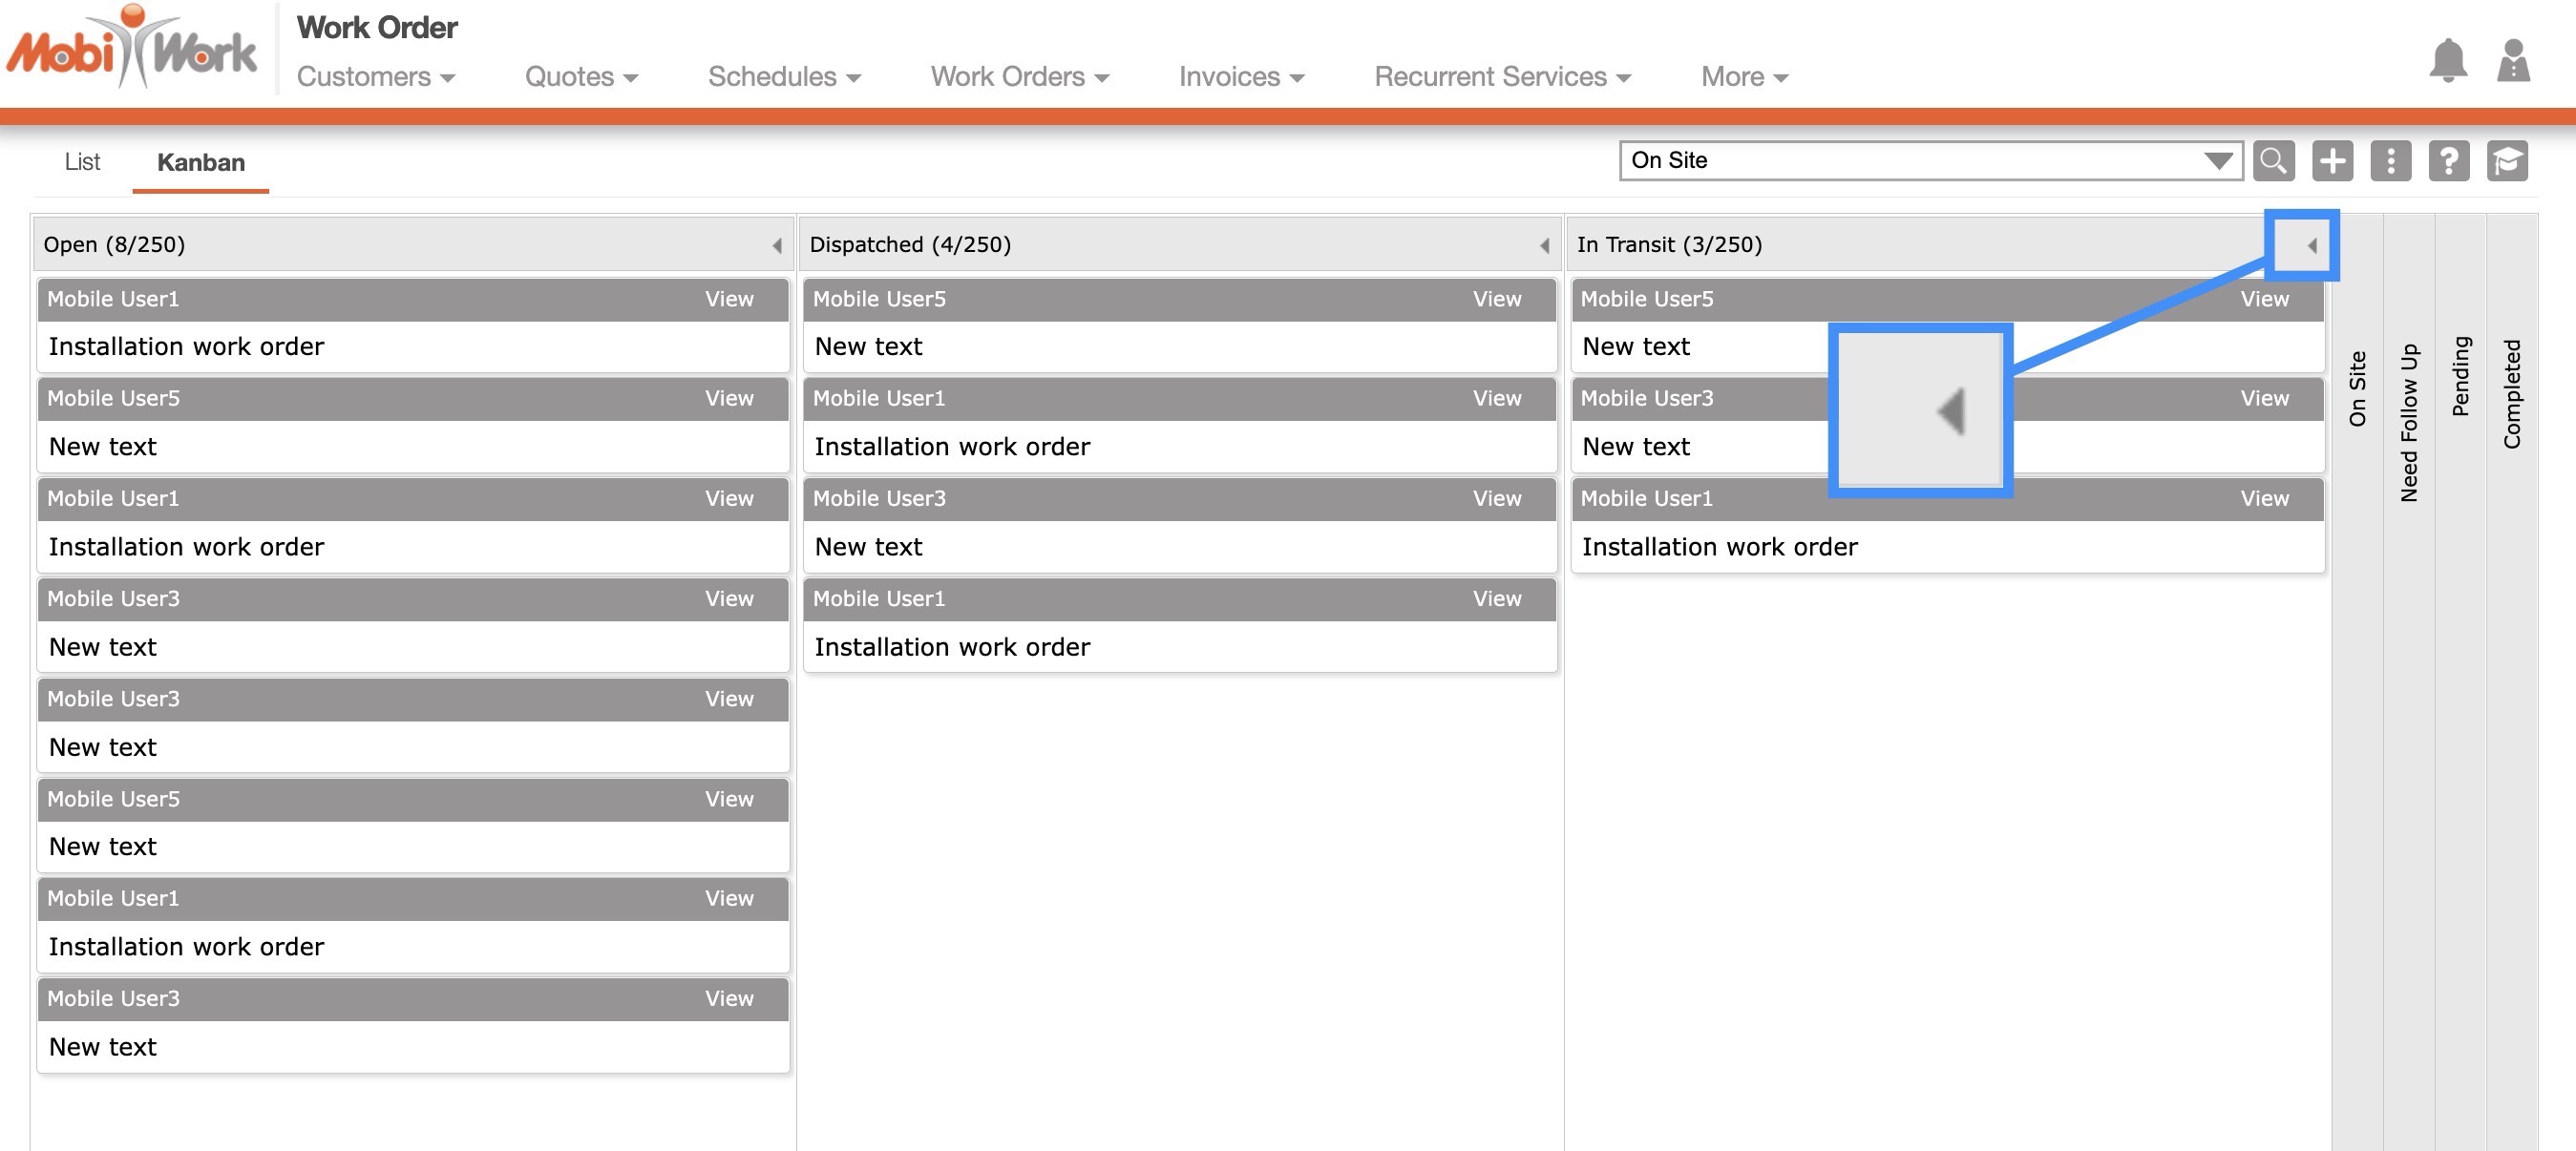Collapse the Open column arrow
Viewport: 2576px width, 1151px height.
(777, 245)
